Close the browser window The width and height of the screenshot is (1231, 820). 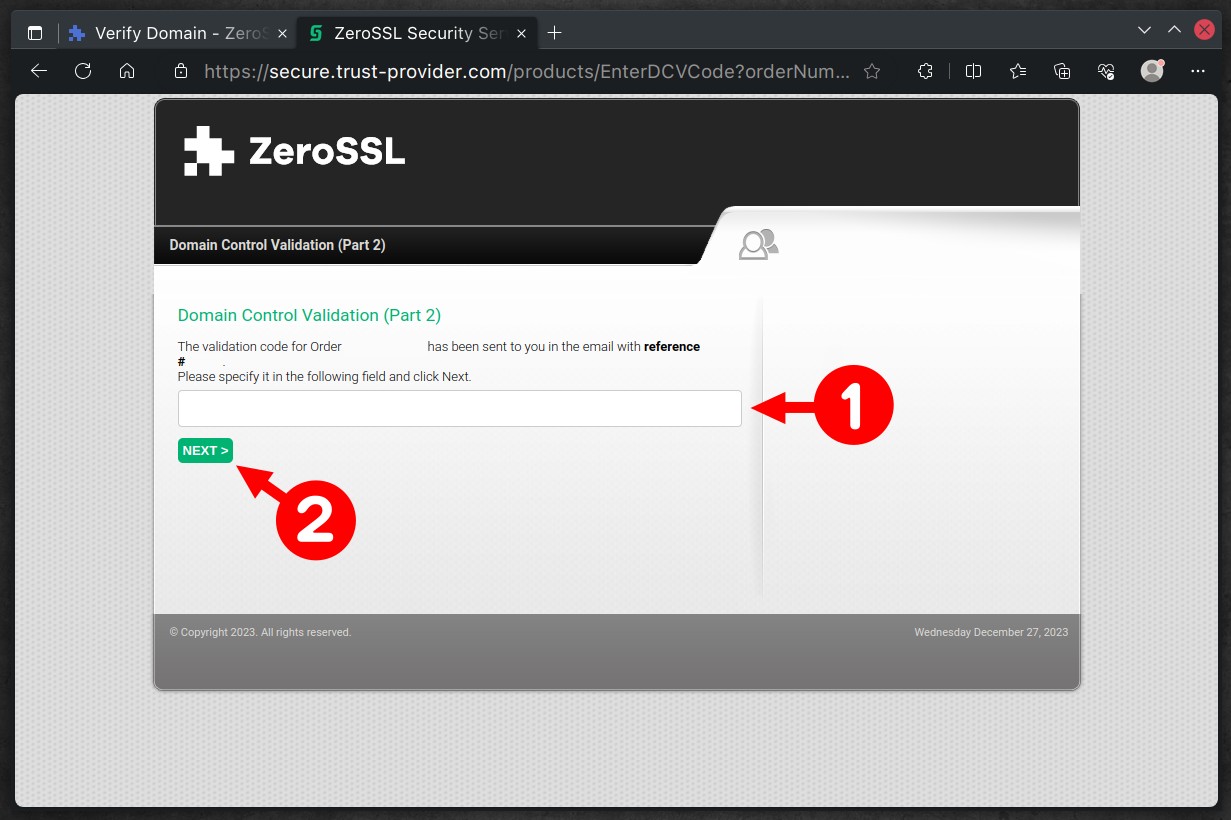pyautogui.click(x=1205, y=31)
